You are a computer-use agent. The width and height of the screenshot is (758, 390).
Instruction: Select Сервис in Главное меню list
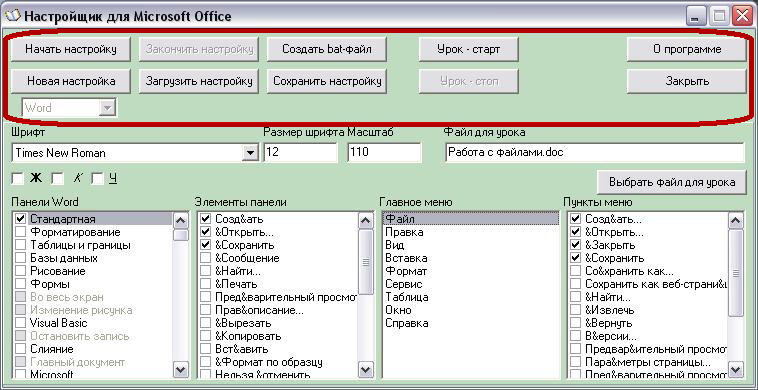pos(470,284)
